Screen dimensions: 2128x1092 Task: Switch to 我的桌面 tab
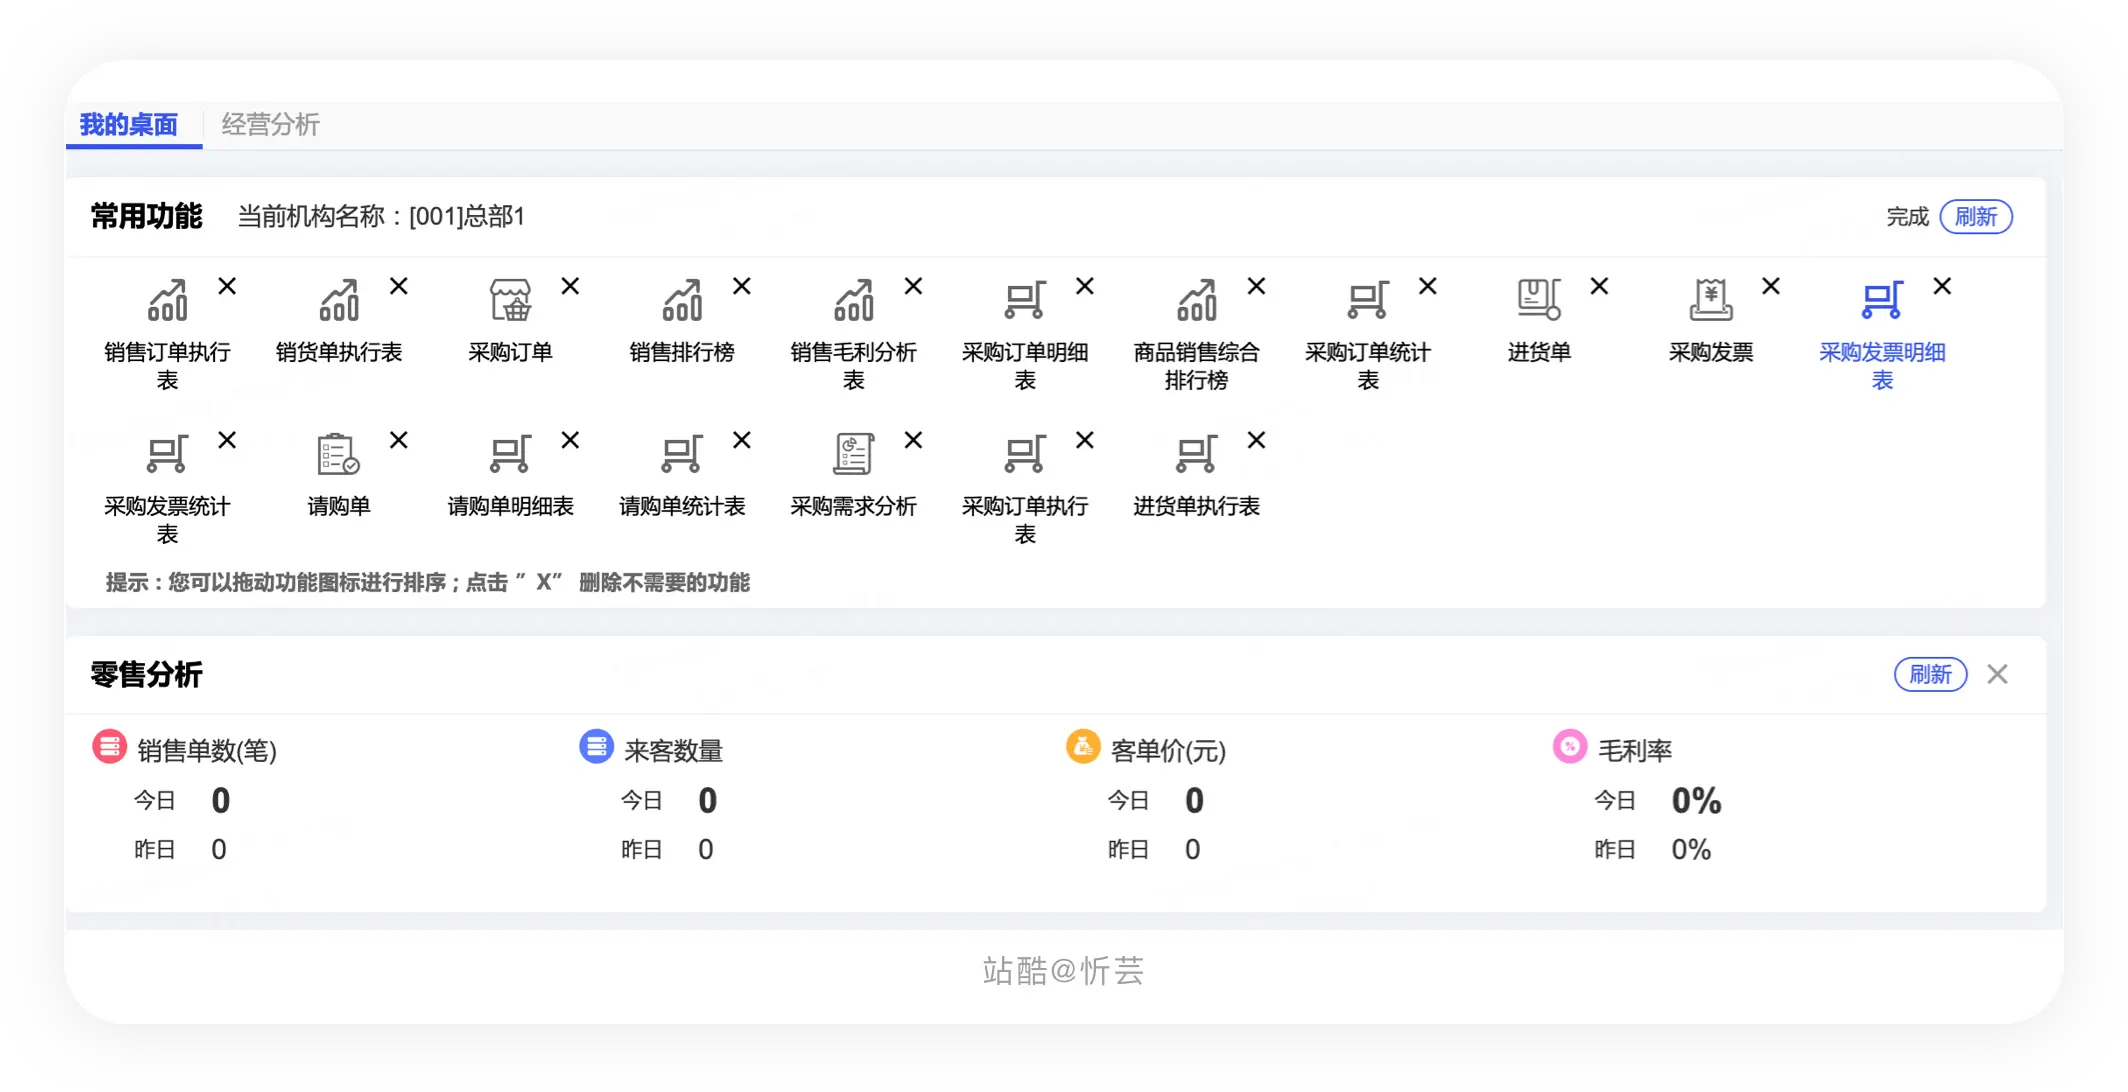pos(129,124)
